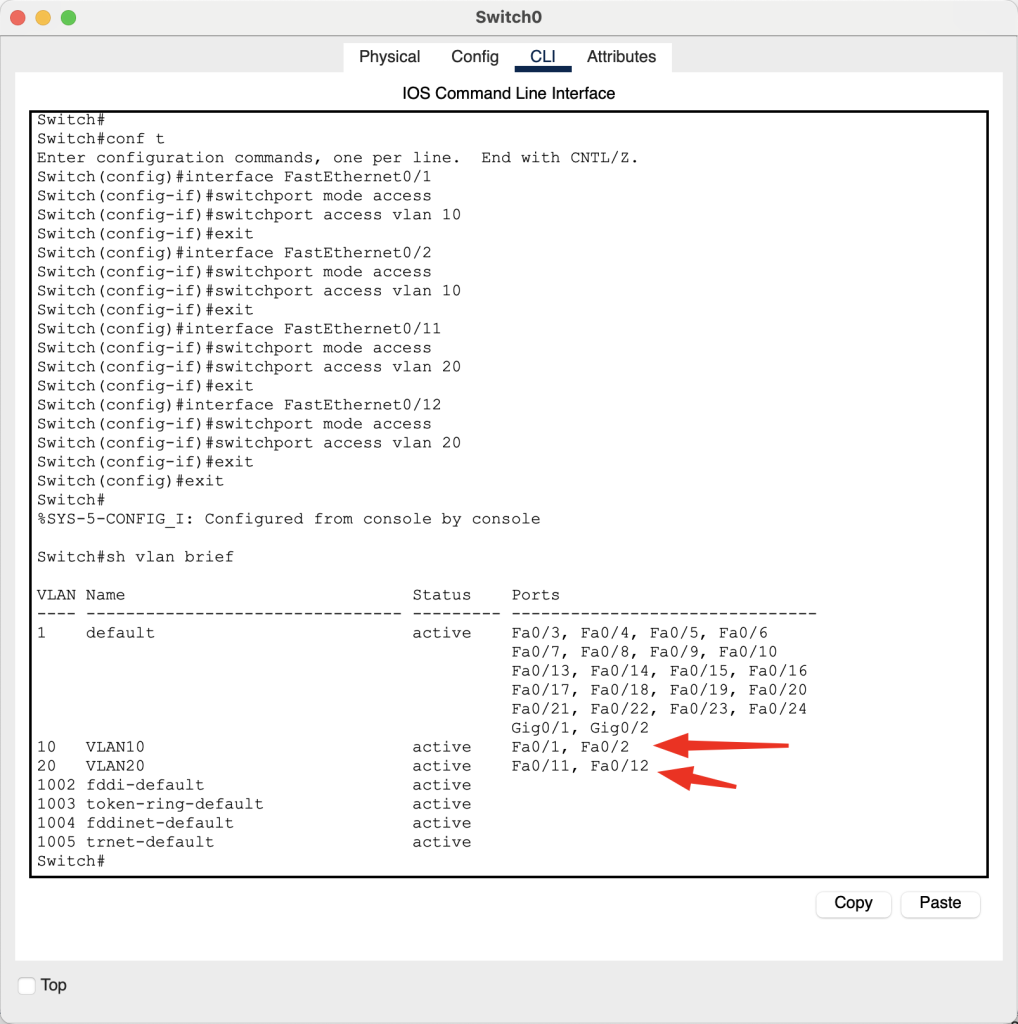The image size is (1018, 1024).
Task: Switch to the Attributes tab
Action: click(x=621, y=57)
